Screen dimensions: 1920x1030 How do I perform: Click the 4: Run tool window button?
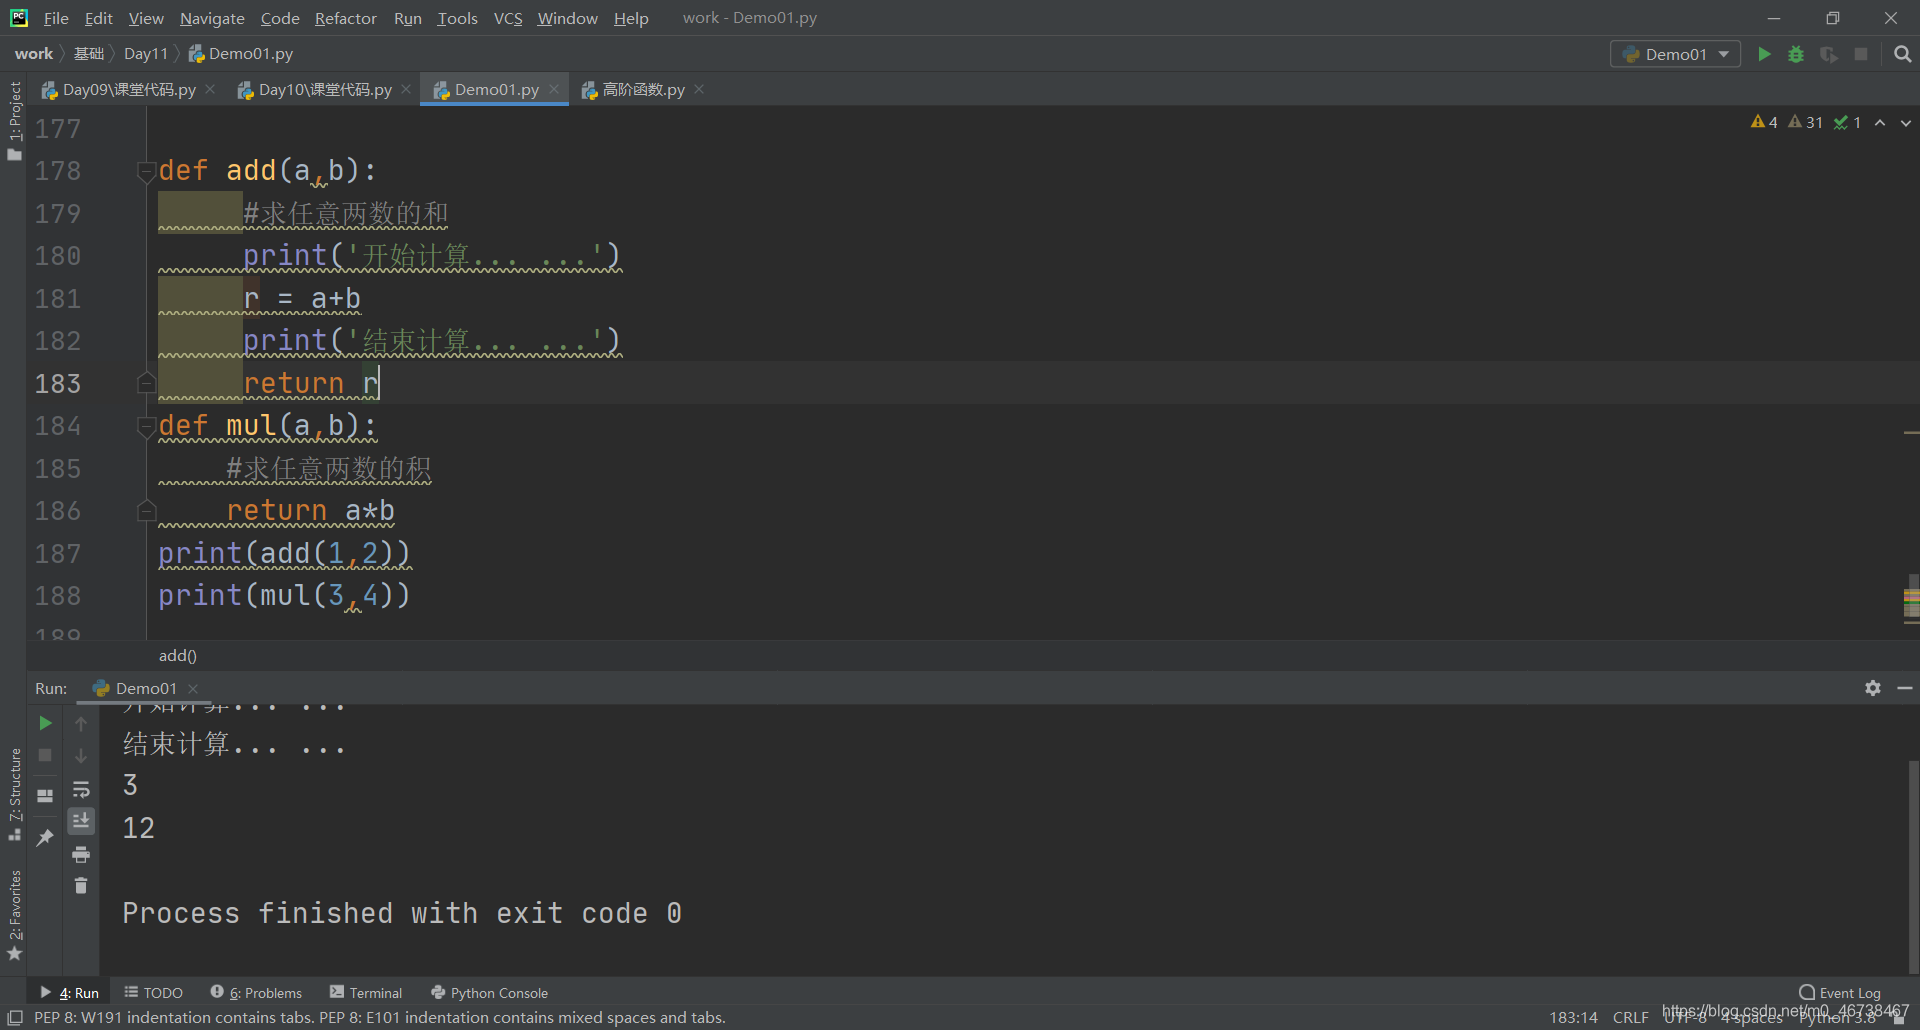coord(70,993)
